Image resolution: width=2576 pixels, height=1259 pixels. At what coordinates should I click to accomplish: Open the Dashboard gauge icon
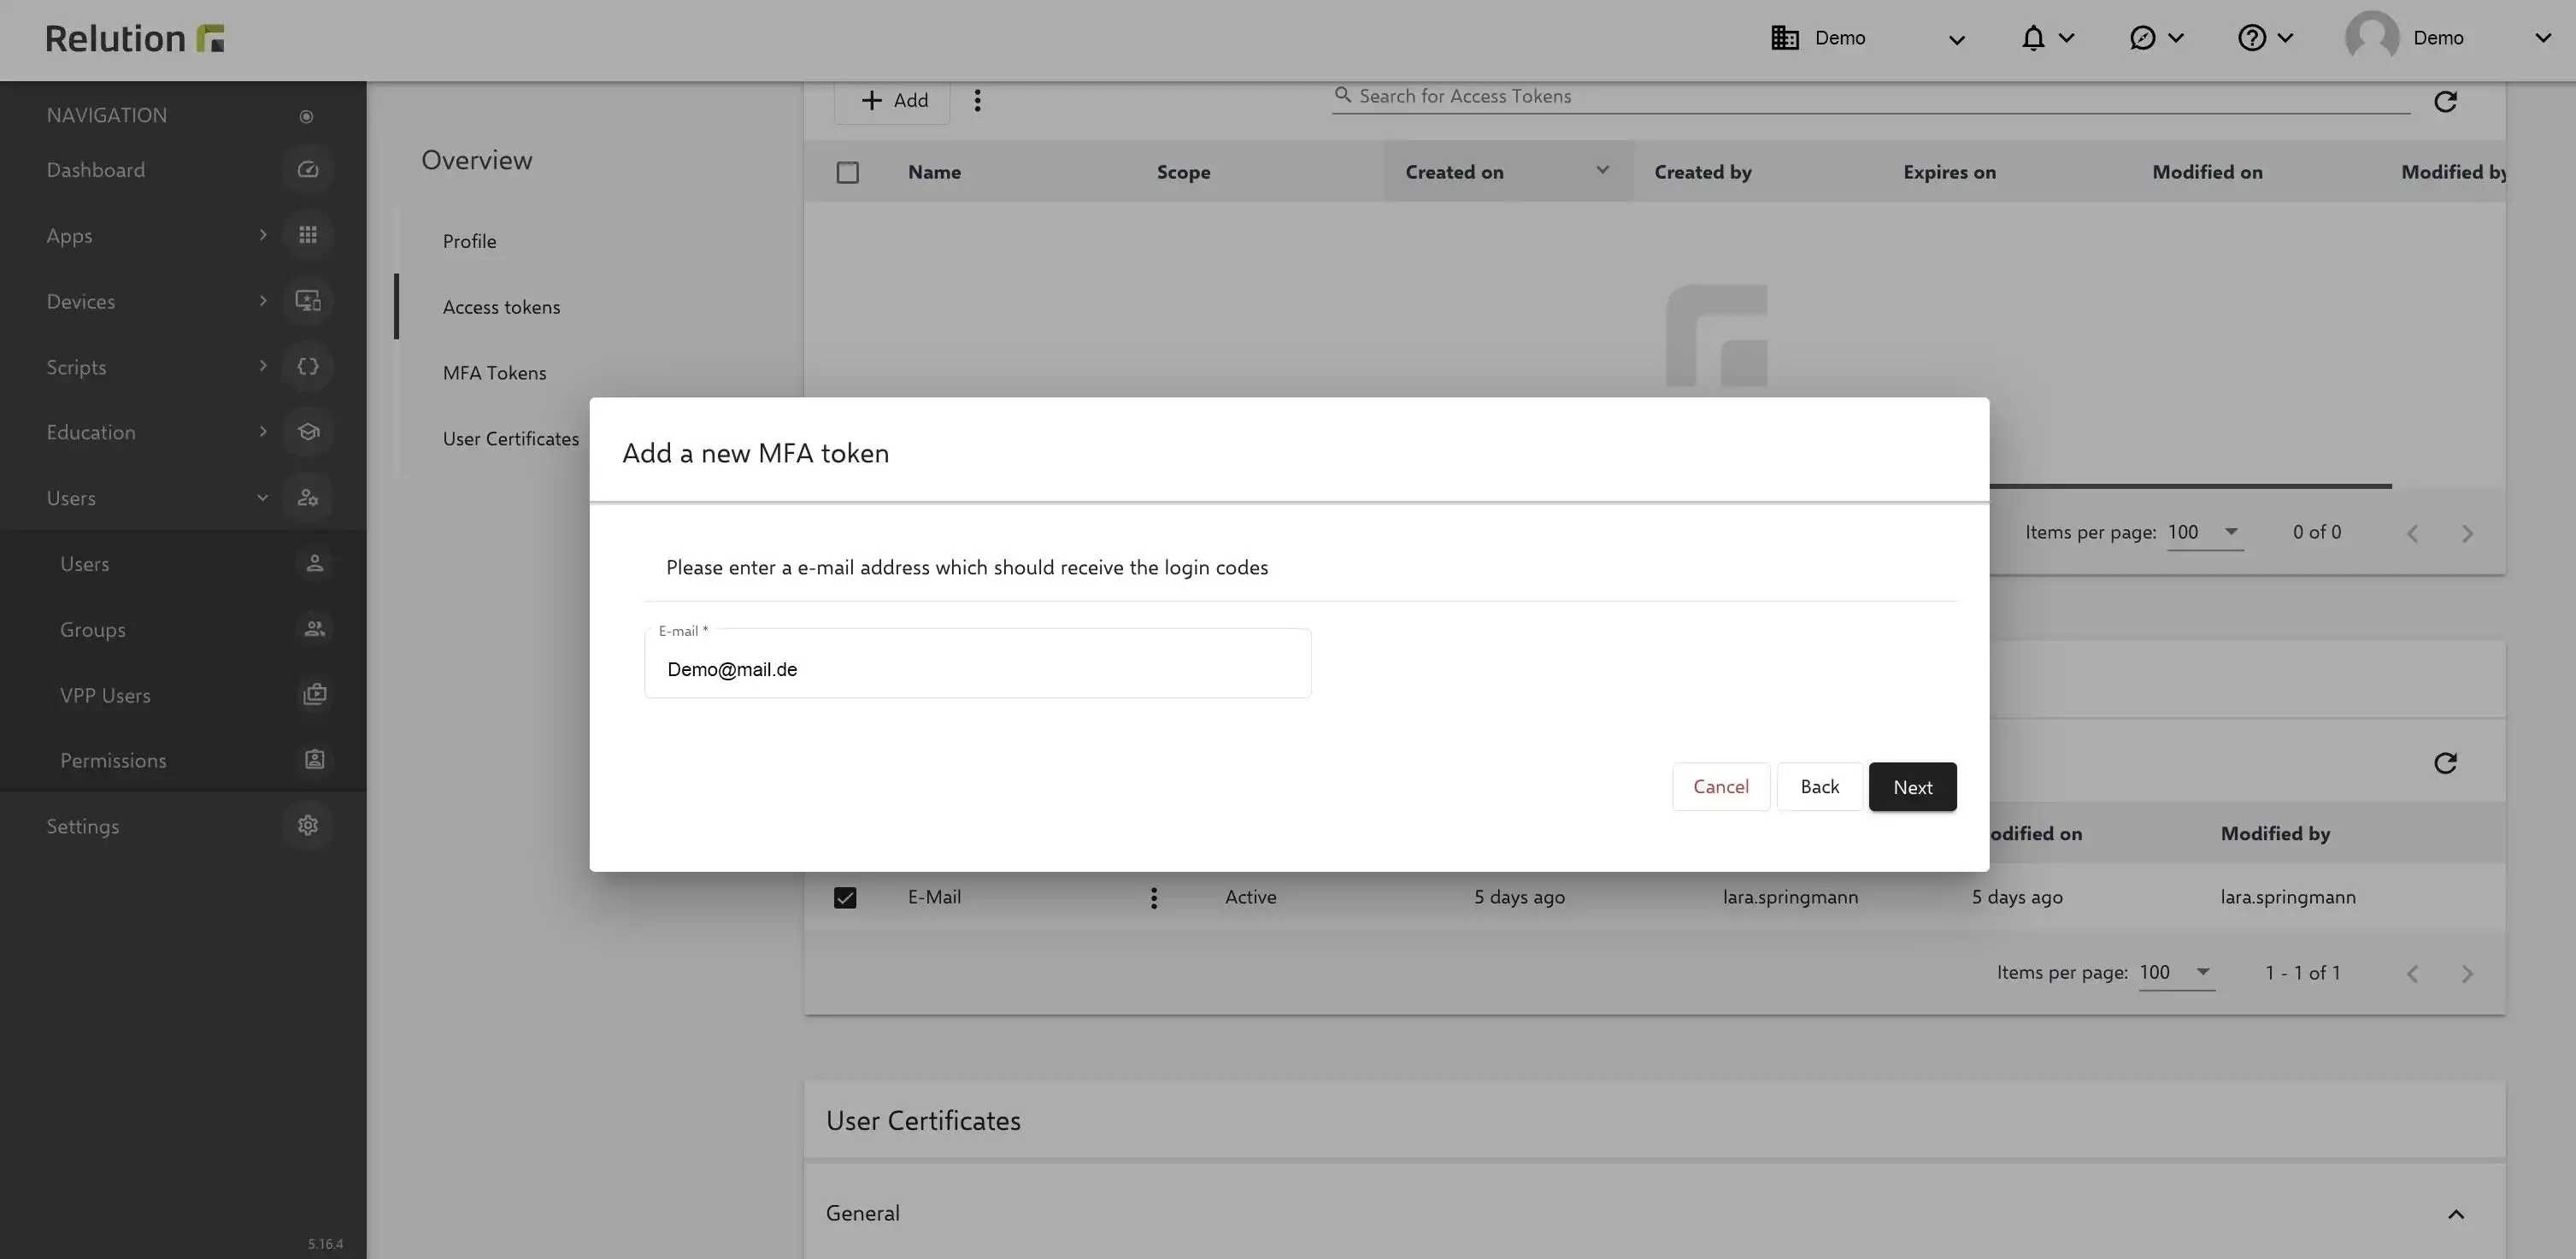point(308,170)
